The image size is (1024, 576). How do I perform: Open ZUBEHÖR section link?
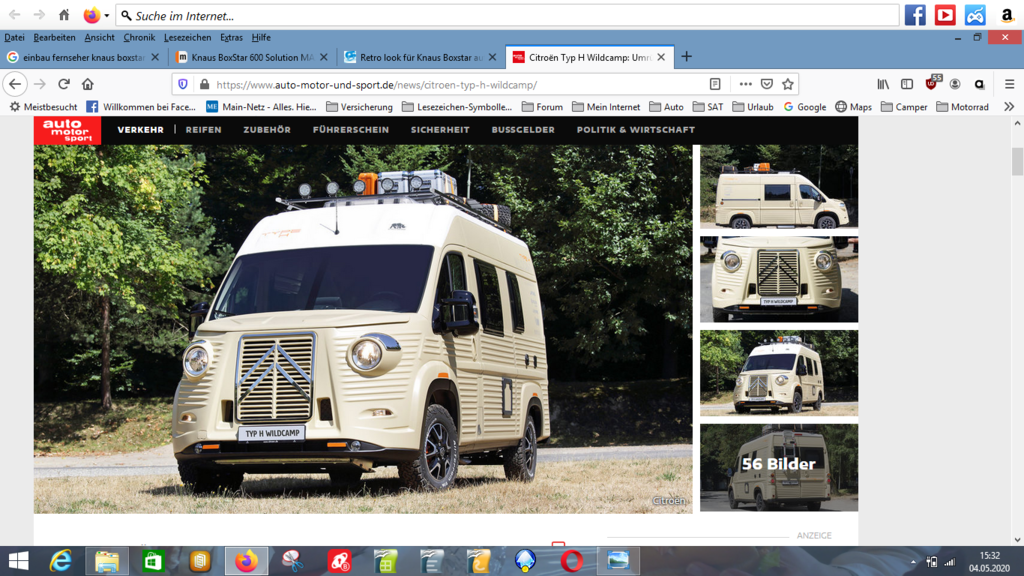[x=267, y=129]
